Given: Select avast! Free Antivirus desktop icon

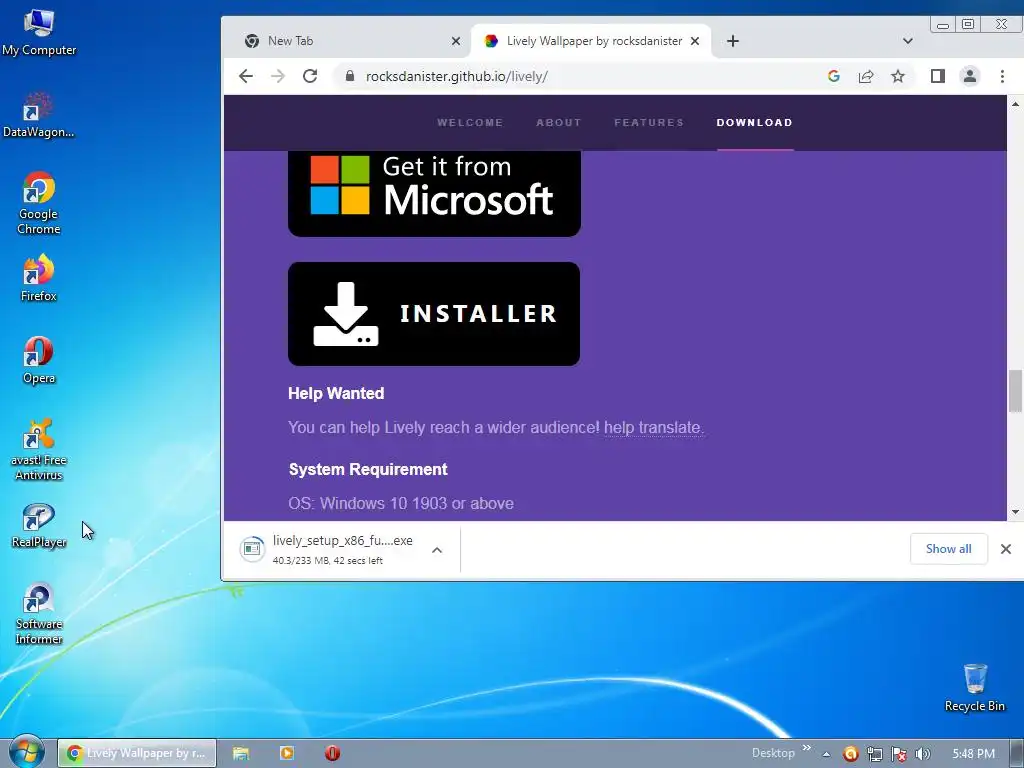Looking at the screenshot, I should 39,449.
